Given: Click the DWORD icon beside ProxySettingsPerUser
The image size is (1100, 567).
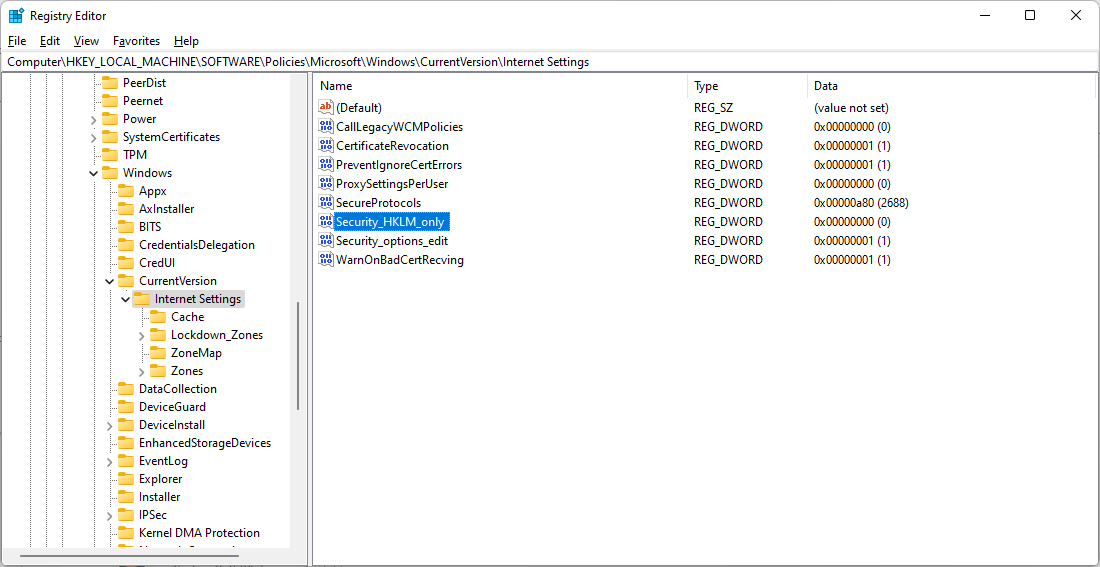Looking at the screenshot, I should pyautogui.click(x=326, y=184).
